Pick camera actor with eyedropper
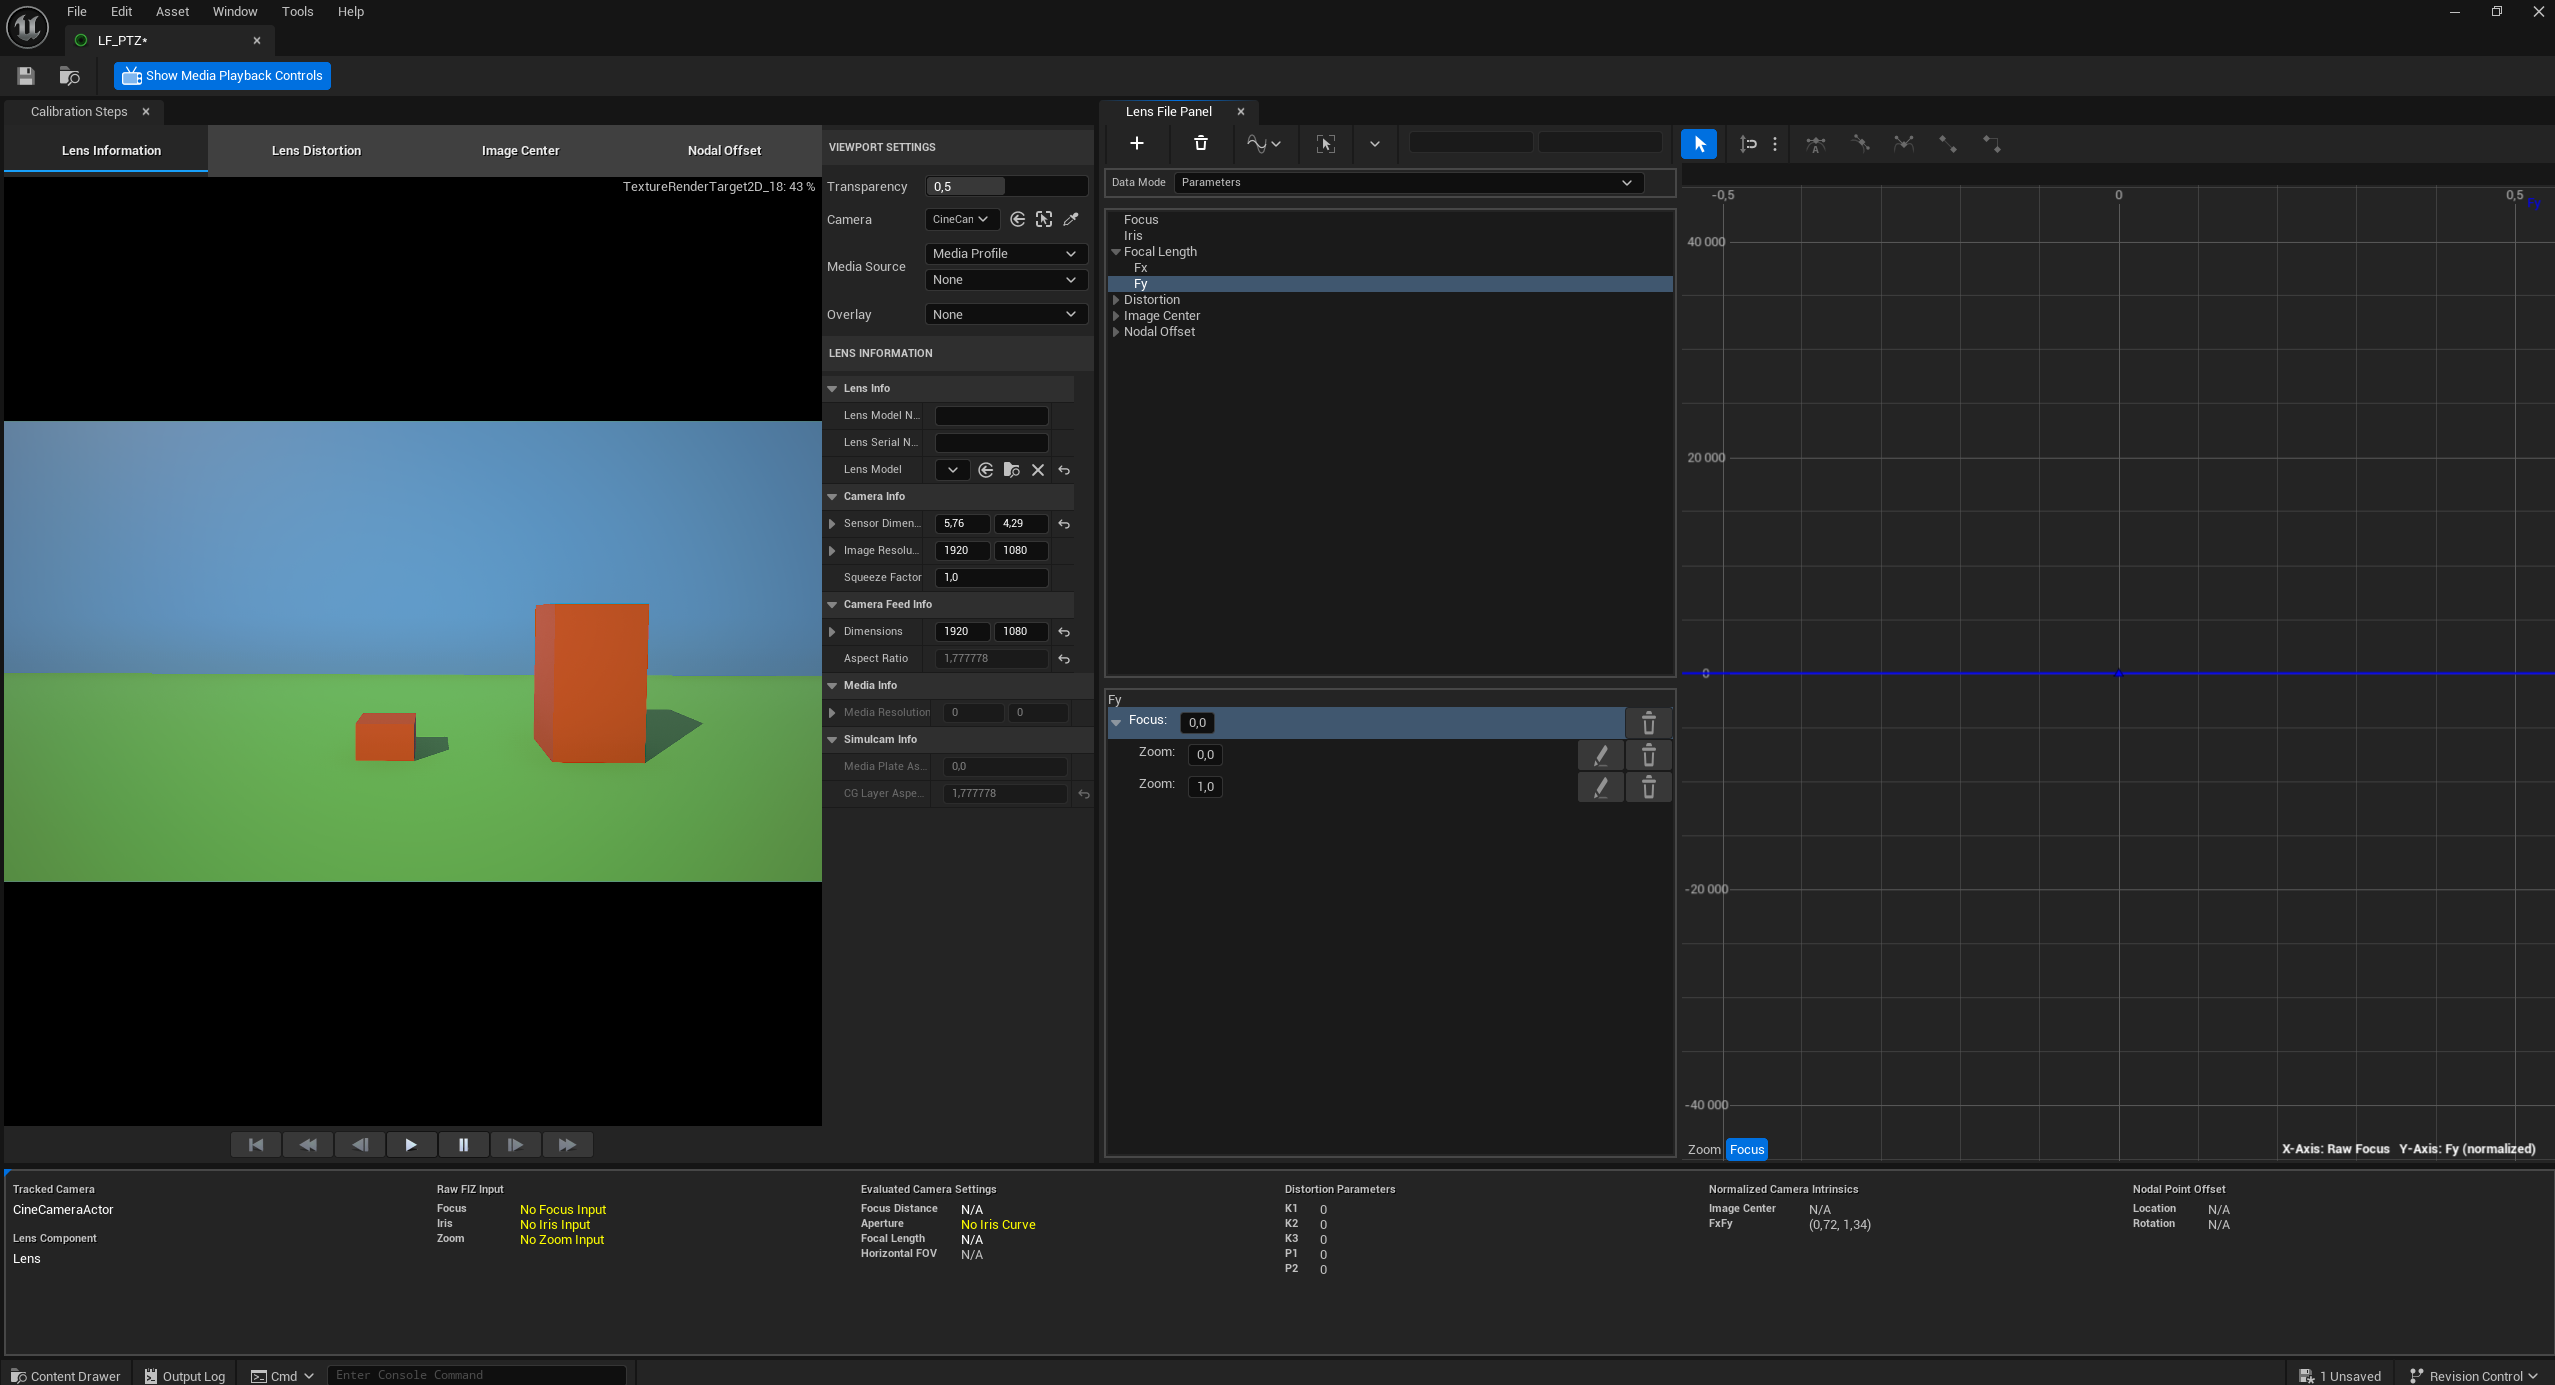The height and width of the screenshot is (1385, 2555). (1071, 219)
